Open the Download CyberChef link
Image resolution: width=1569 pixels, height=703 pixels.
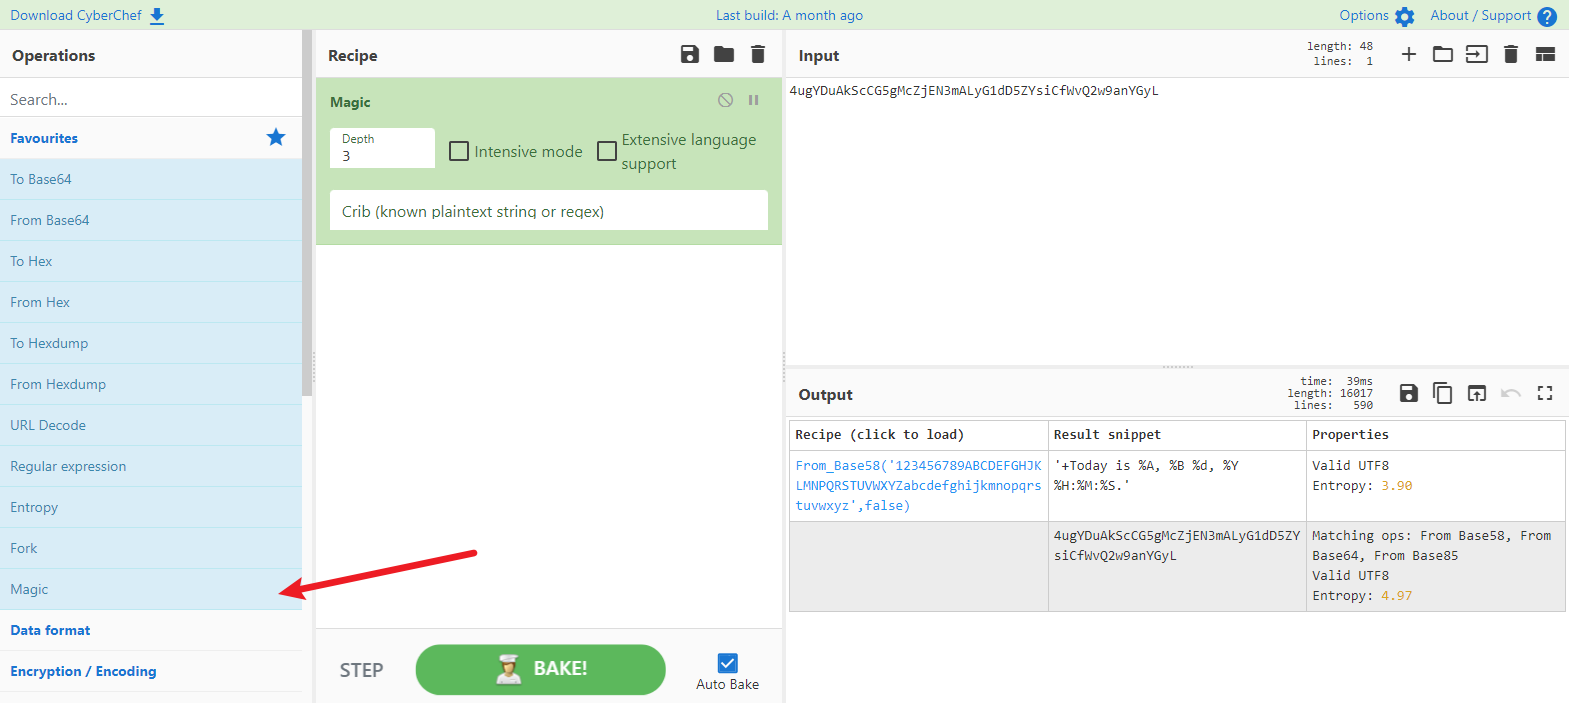point(76,16)
